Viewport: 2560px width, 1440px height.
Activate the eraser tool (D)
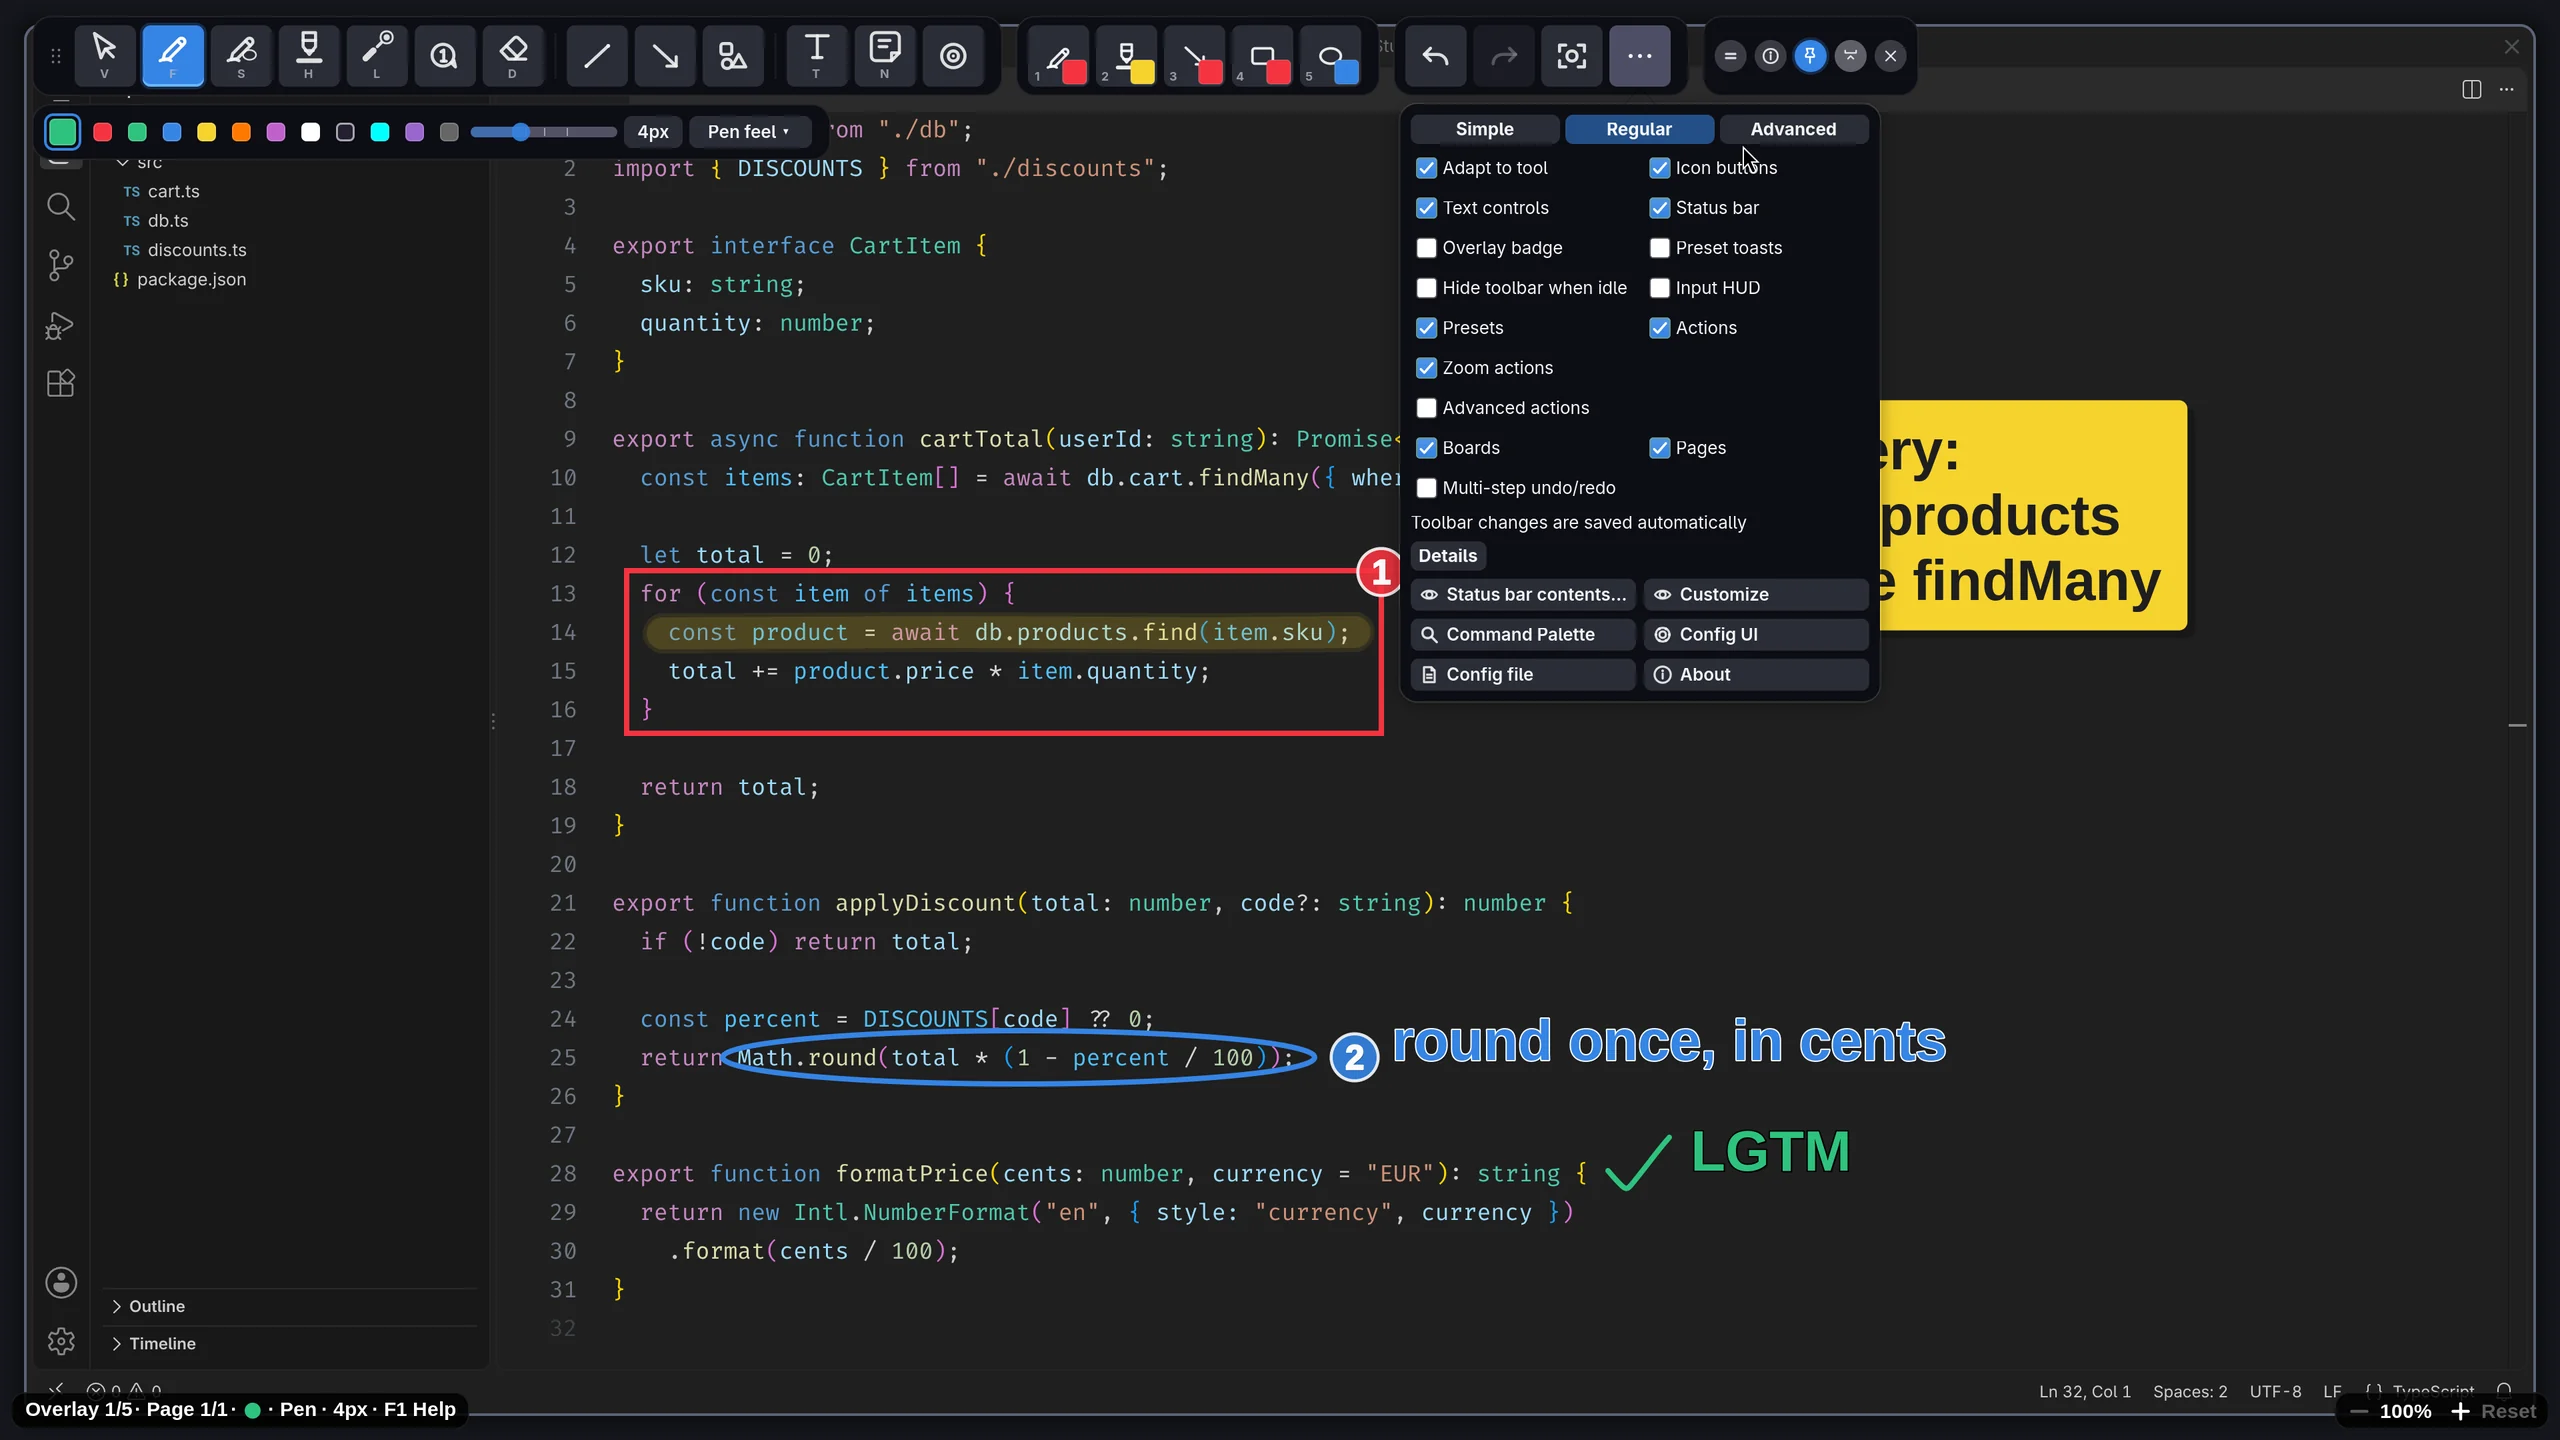tap(513, 55)
